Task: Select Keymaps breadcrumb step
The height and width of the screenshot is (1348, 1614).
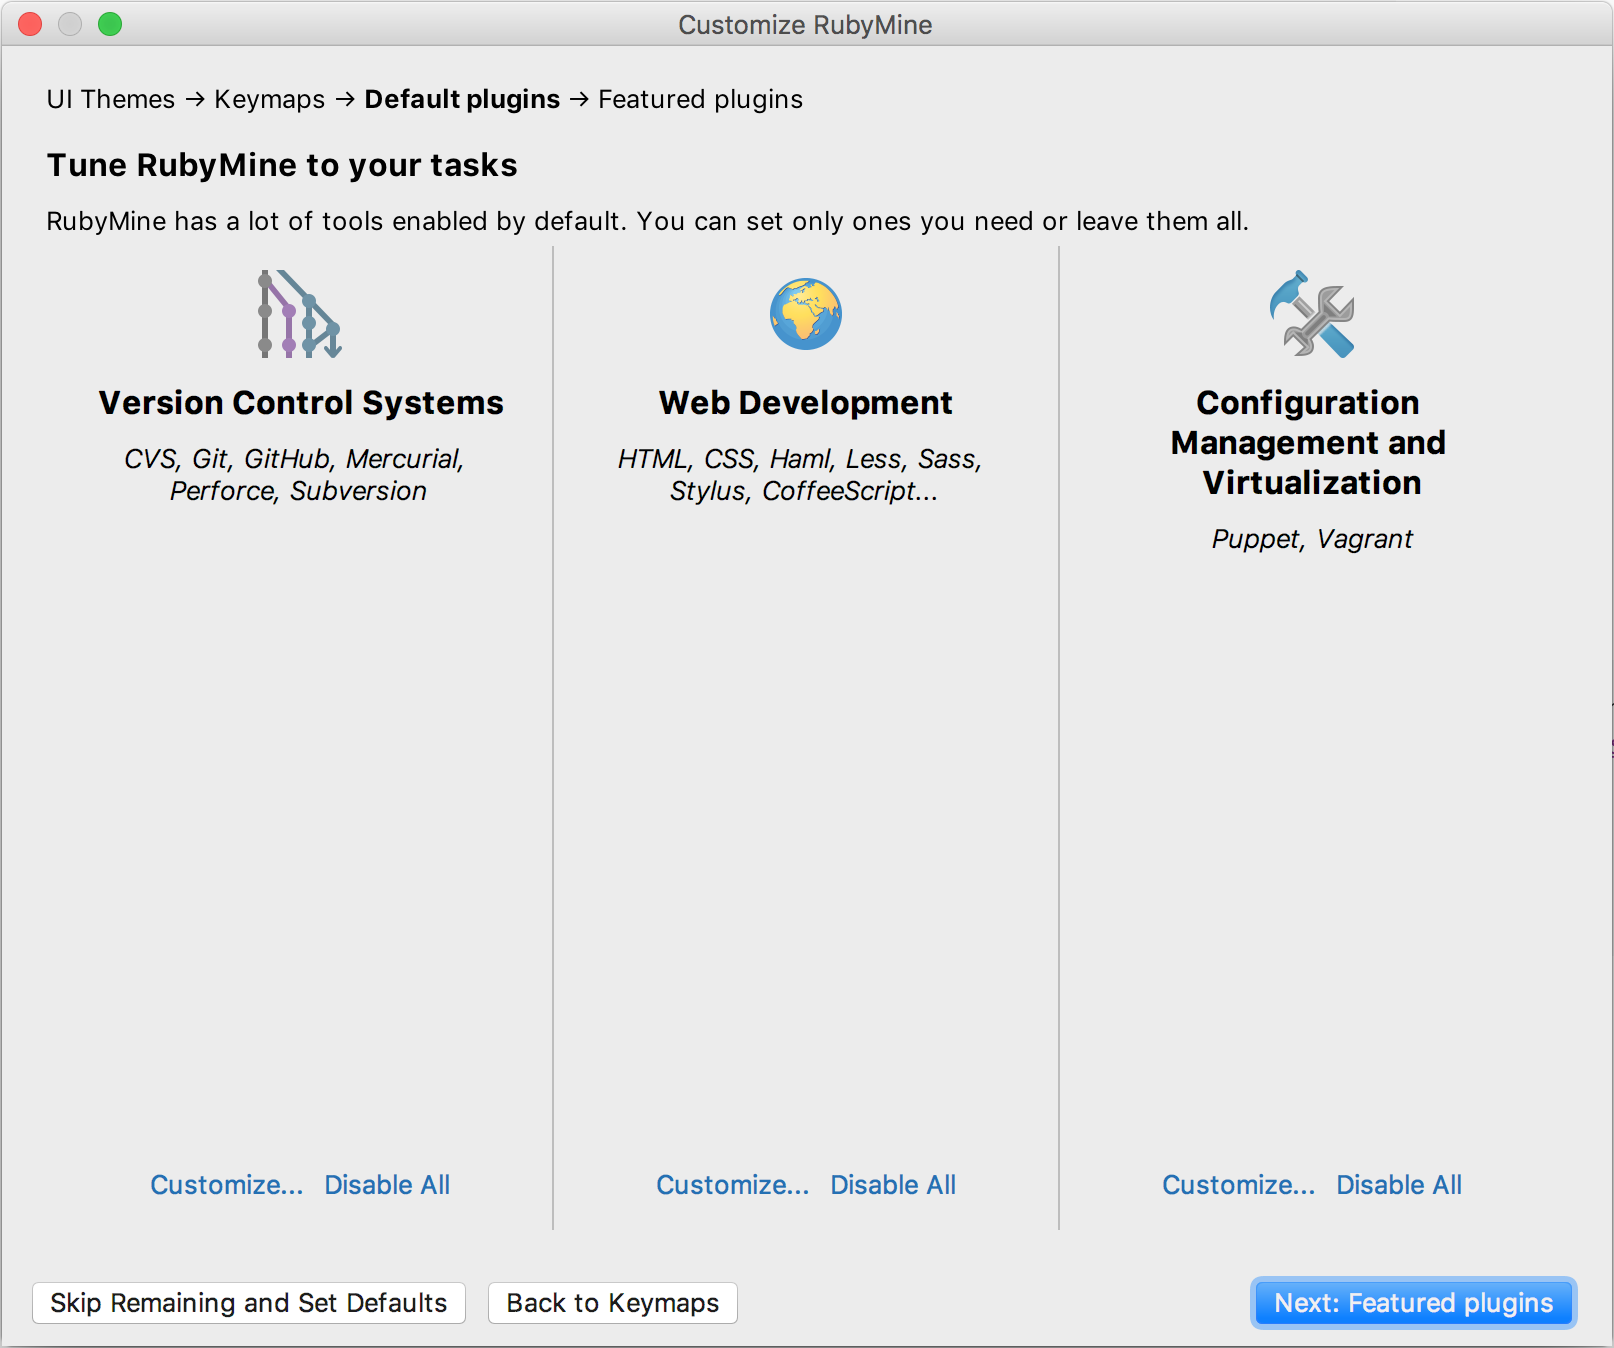Action: [270, 99]
